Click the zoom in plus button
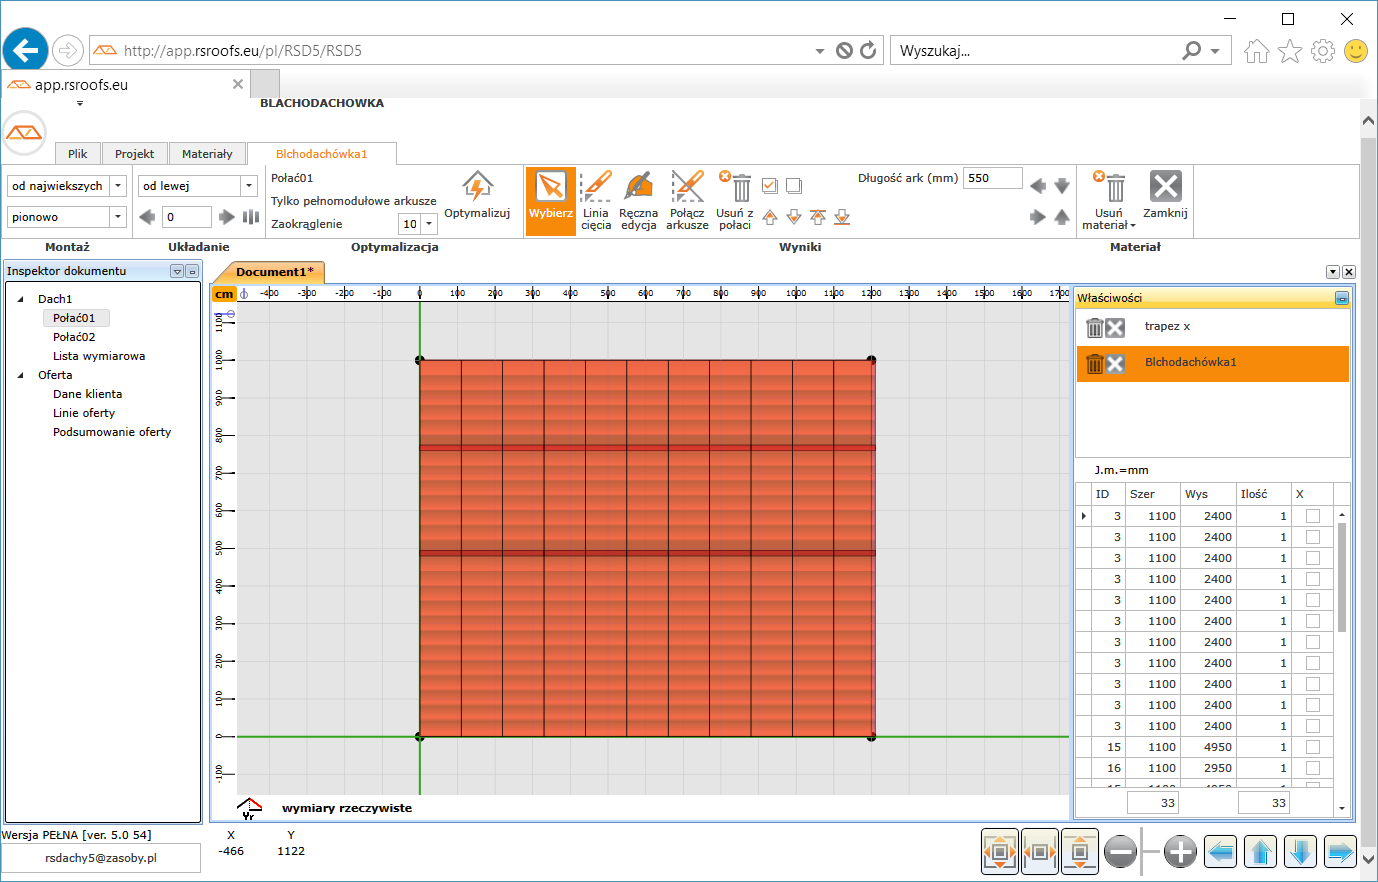This screenshot has width=1378, height=882. (x=1180, y=852)
